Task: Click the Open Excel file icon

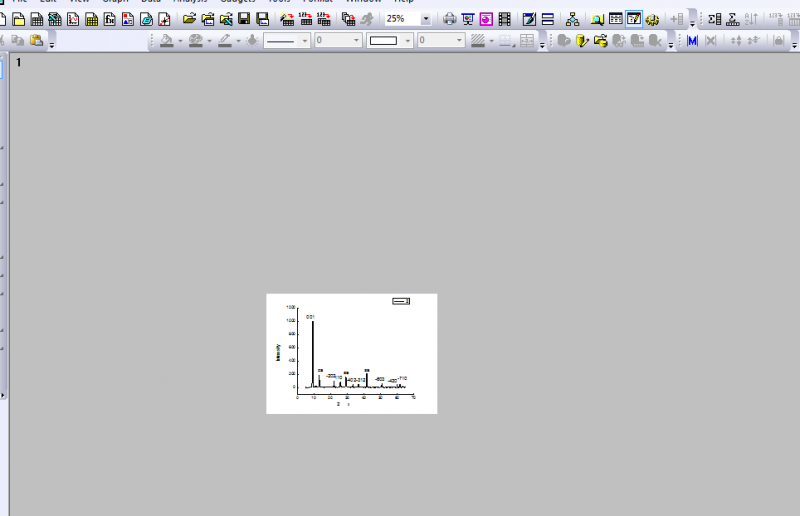Action: (x=226, y=19)
